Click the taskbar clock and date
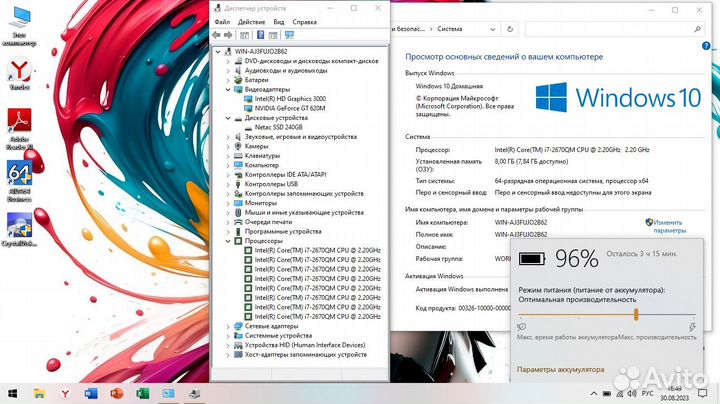This screenshot has height=404, width=720. pos(674,394)
